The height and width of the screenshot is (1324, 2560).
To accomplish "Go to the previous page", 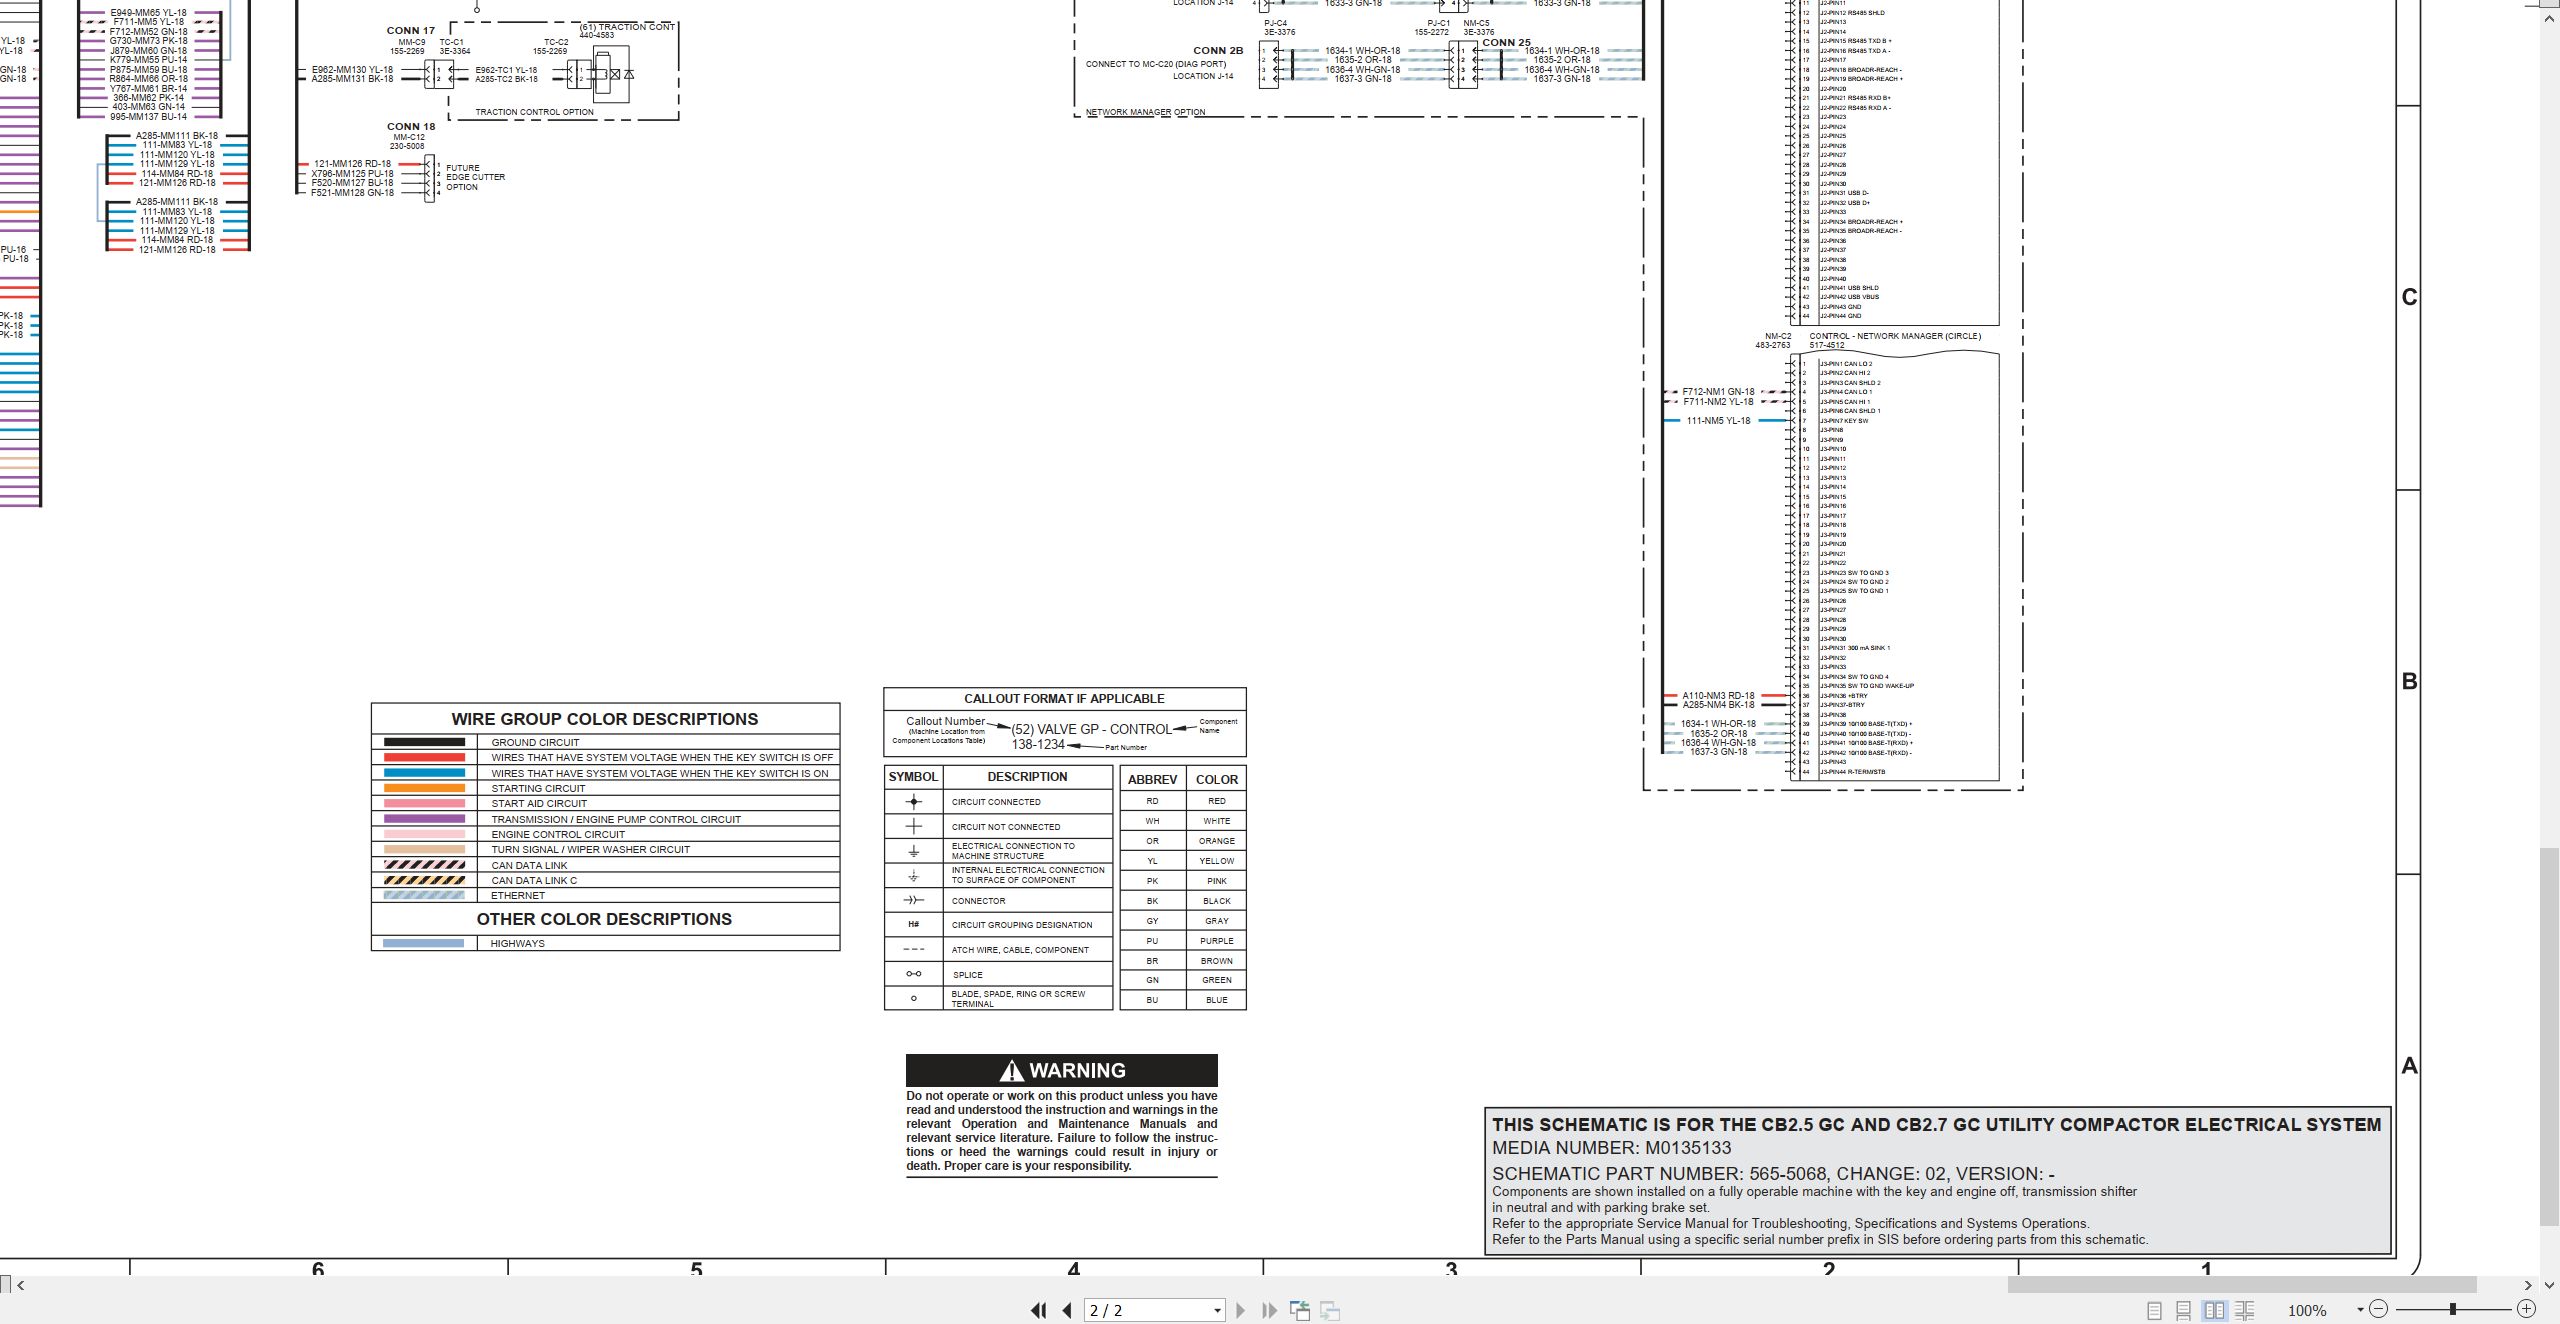I will 1067,1310.
